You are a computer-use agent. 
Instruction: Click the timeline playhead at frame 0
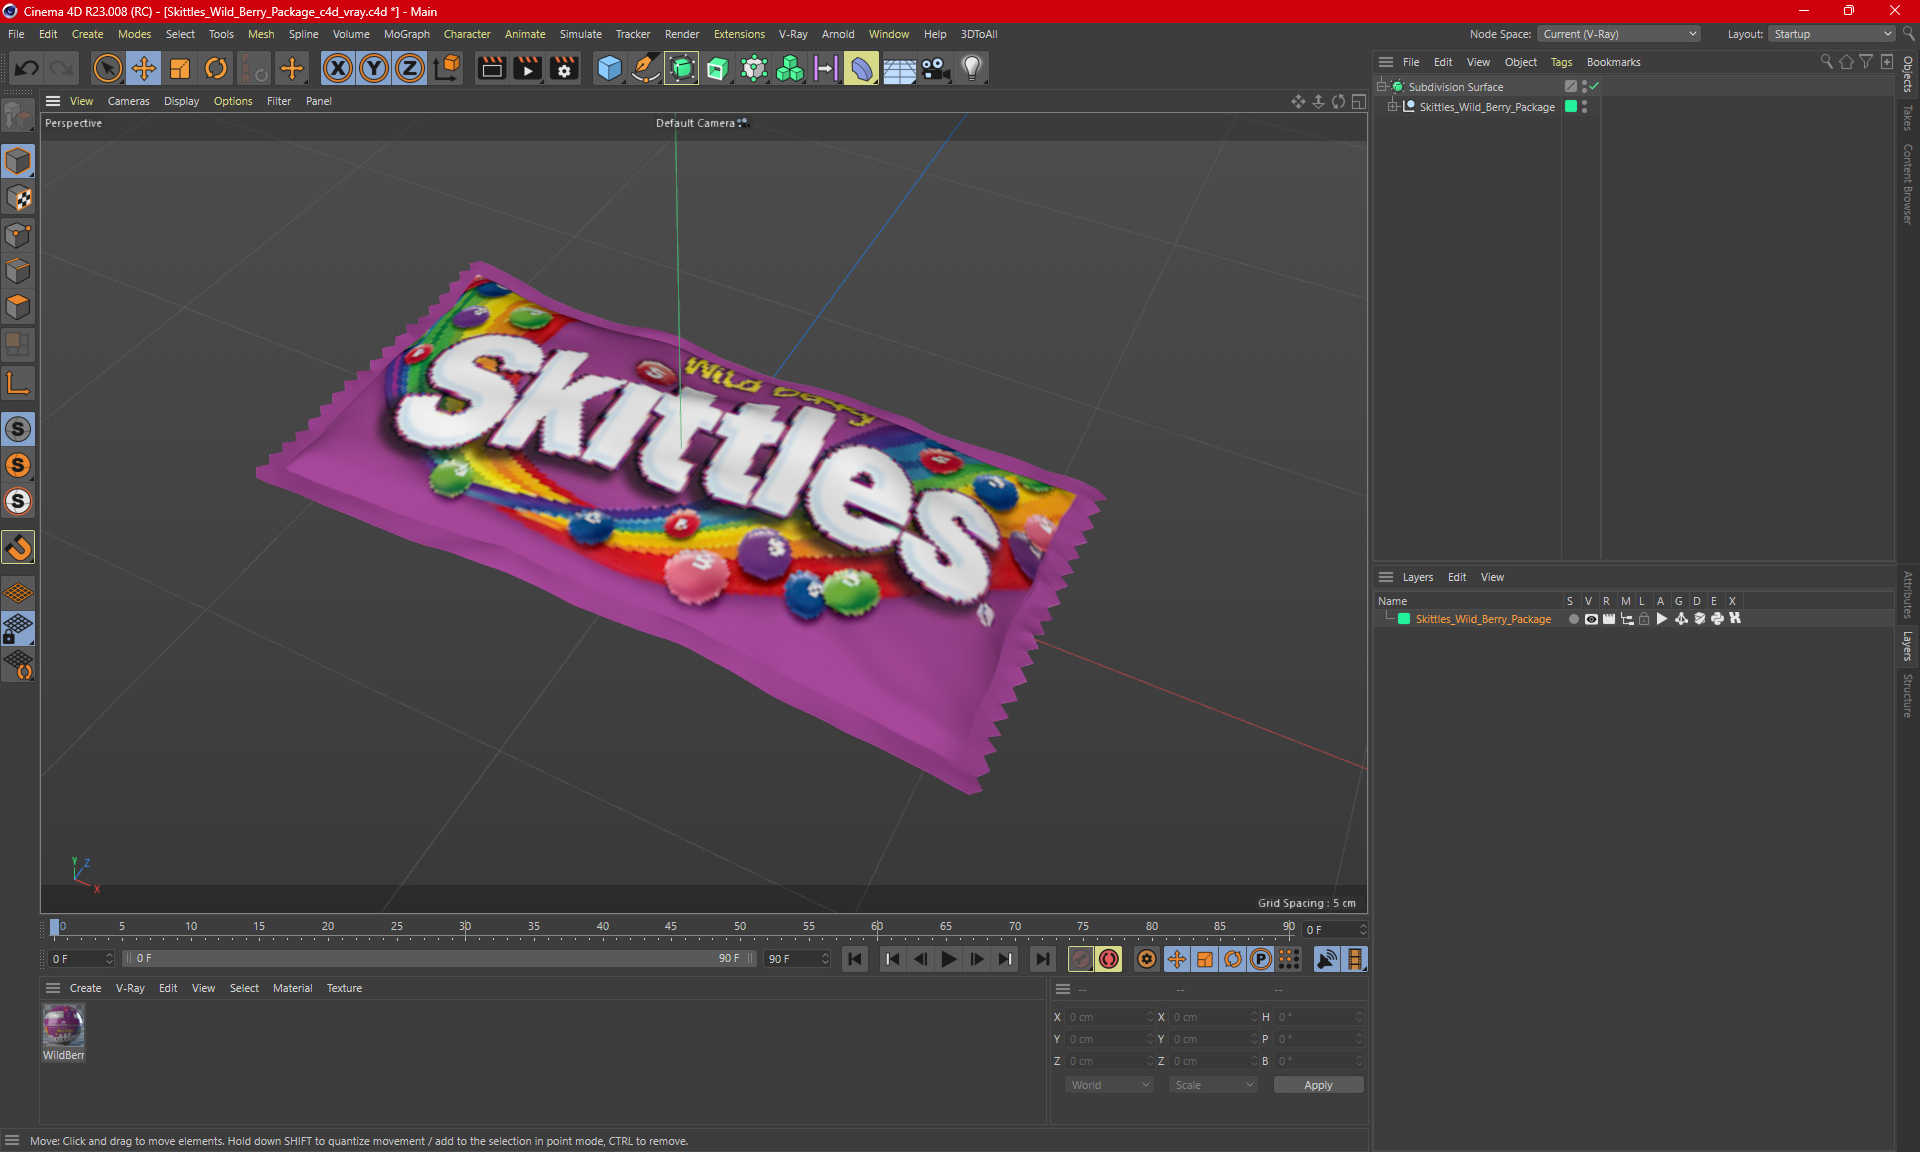tap(55, 928)
